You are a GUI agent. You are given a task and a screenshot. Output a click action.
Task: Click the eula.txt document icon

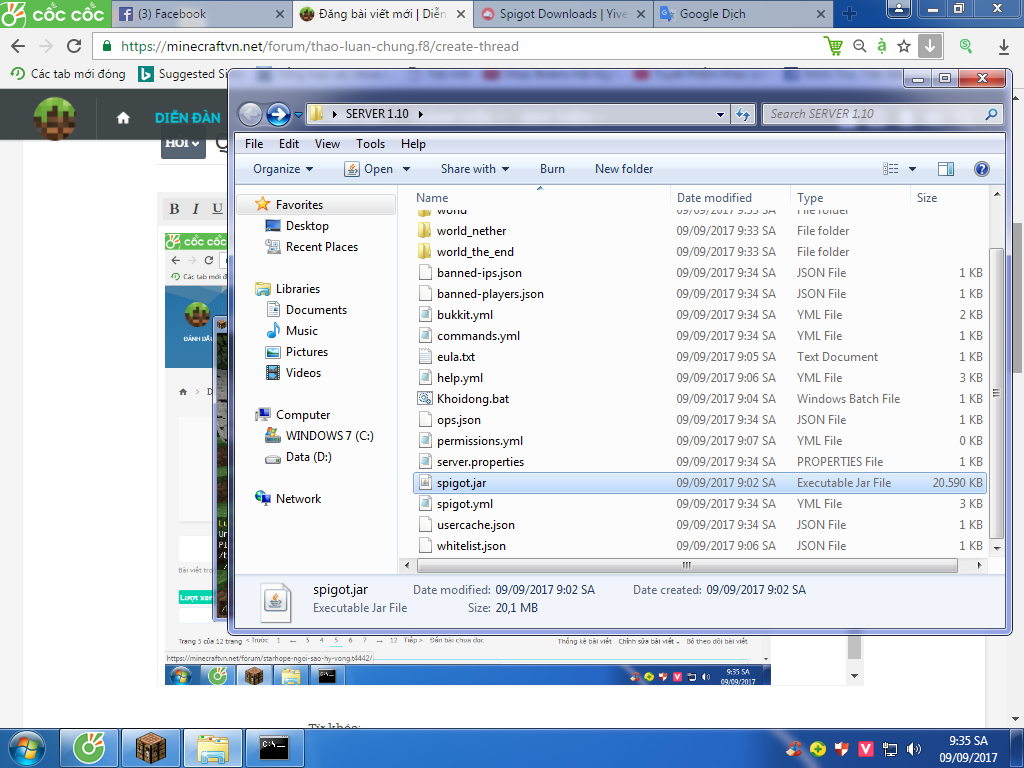[424, 357]
